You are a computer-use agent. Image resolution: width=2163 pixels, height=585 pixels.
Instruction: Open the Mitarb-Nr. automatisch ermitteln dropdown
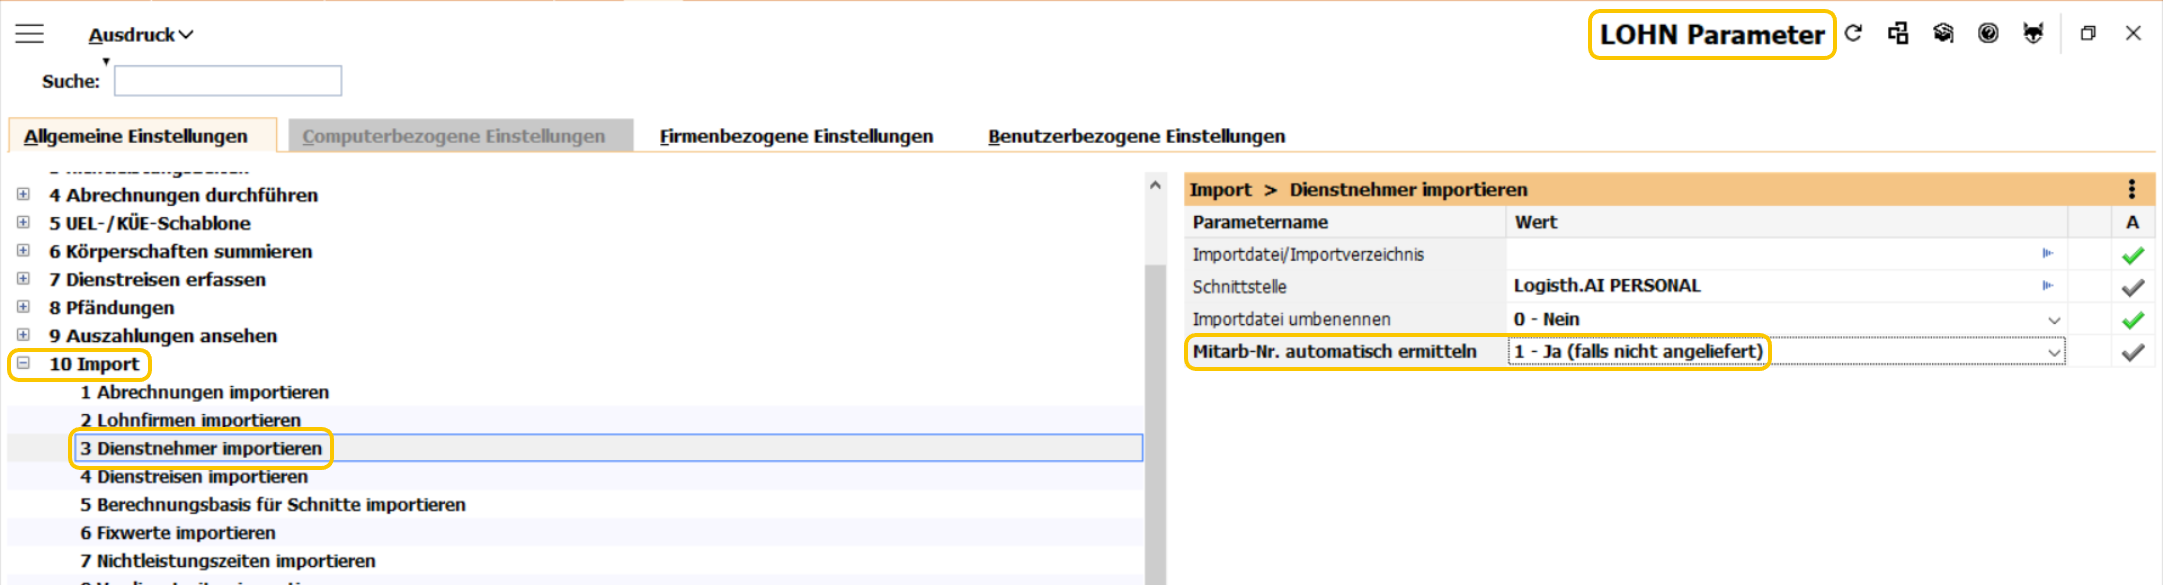2054,352
